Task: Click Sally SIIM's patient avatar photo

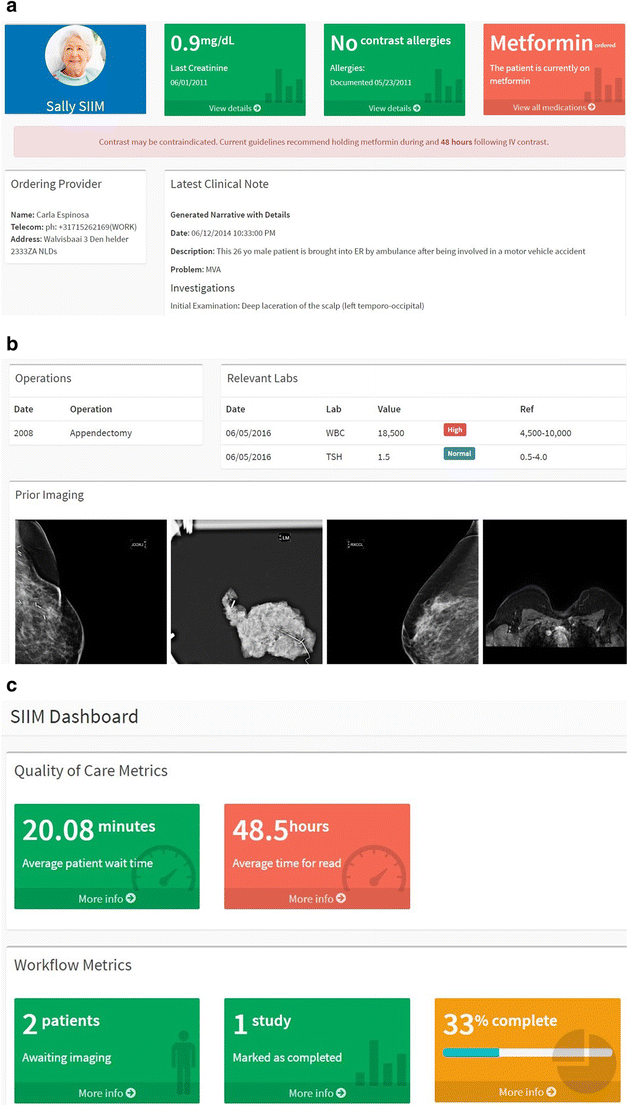Action: pos(75,62)
